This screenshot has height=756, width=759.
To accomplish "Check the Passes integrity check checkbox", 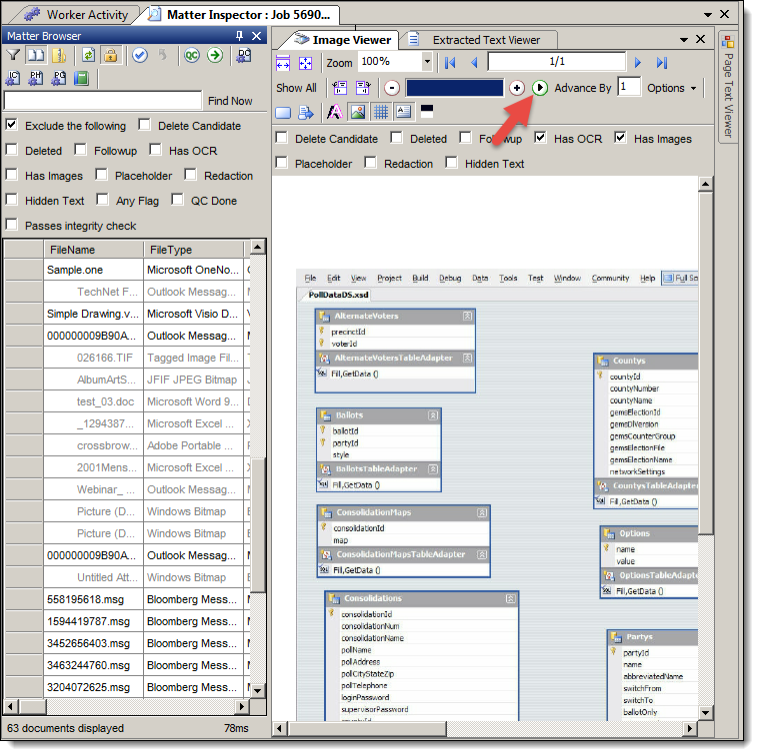I will [11, 225].
